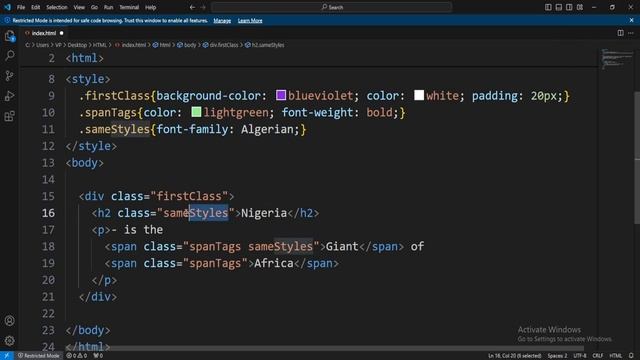Click the vertical editor scrollbar
The width and height of the screenshot is (640, 360).
[637, 158]
